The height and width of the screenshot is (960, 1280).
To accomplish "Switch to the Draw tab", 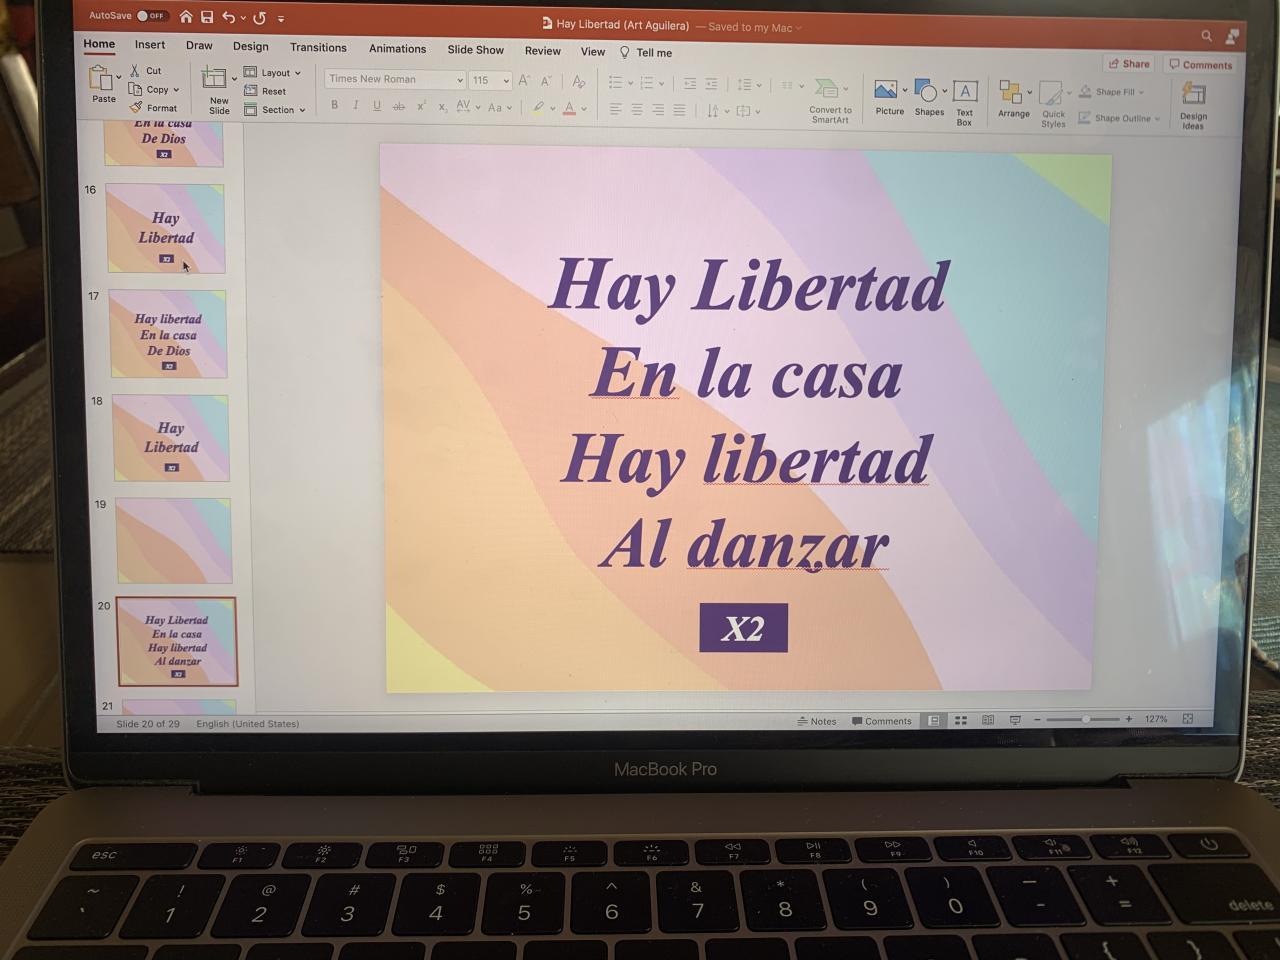I will 199,45.
